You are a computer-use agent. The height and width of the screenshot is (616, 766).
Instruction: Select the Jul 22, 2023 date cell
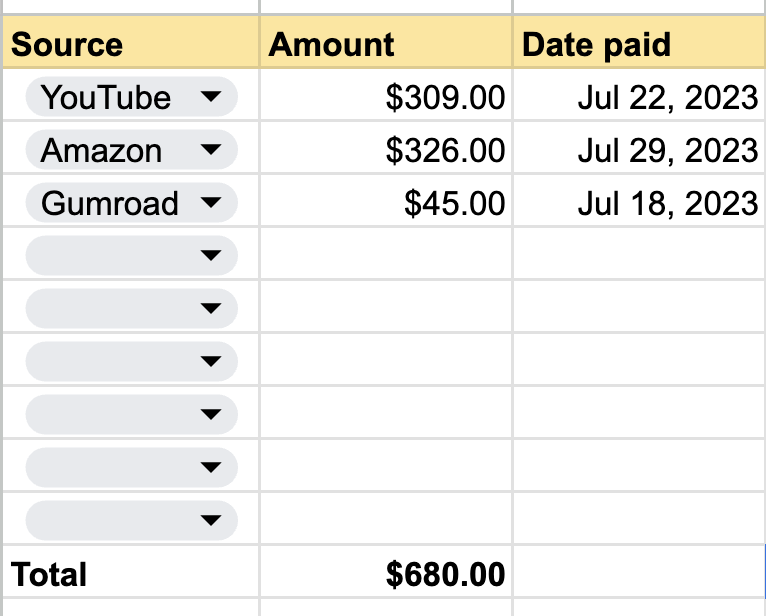click(639, 97)
